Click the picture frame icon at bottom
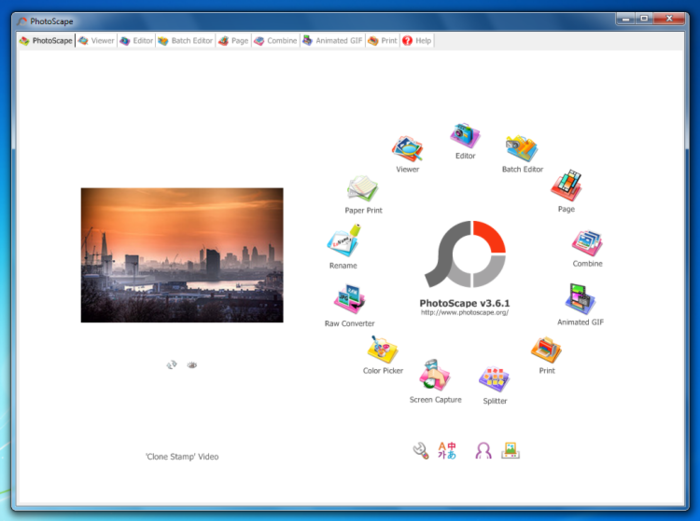The image size is (700, 521). (510, 450)
